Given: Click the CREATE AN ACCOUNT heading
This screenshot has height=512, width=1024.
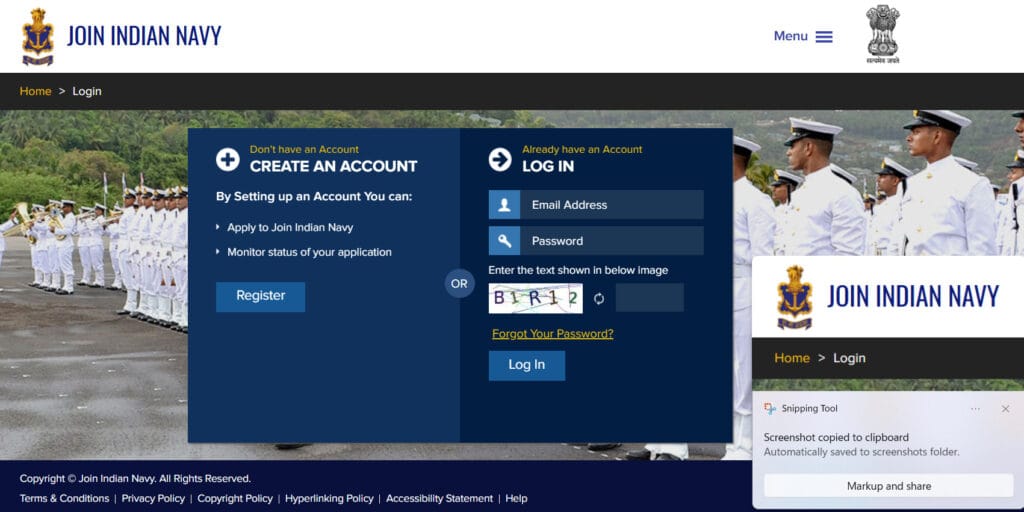Looking at the screenshot, I should click(333, 167).
